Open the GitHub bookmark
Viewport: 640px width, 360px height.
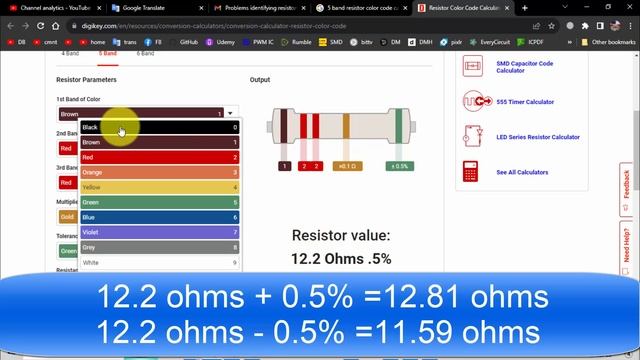click(184, 42)
